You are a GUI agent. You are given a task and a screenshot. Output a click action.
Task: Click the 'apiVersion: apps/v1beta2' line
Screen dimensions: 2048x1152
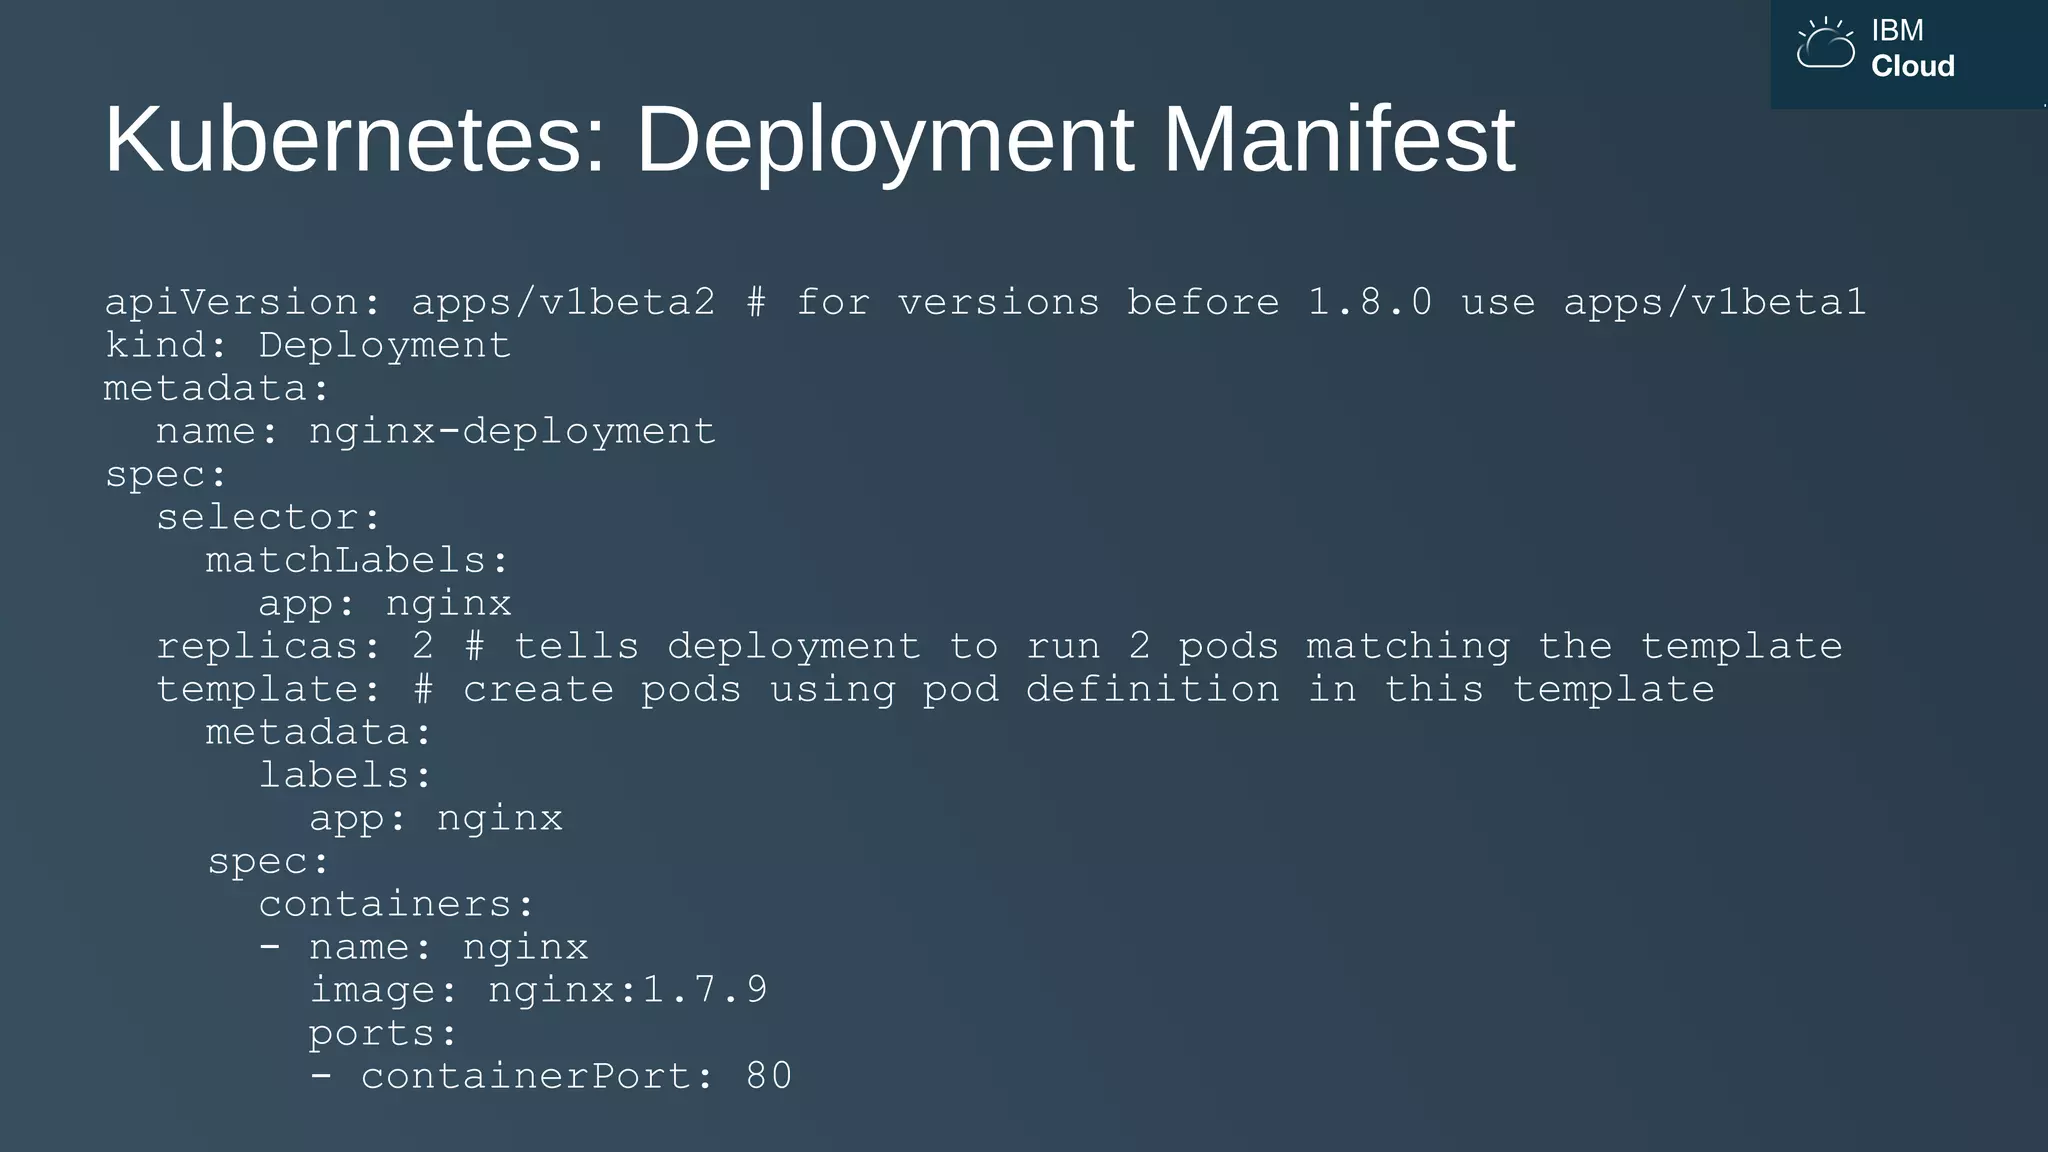(986, 302)
